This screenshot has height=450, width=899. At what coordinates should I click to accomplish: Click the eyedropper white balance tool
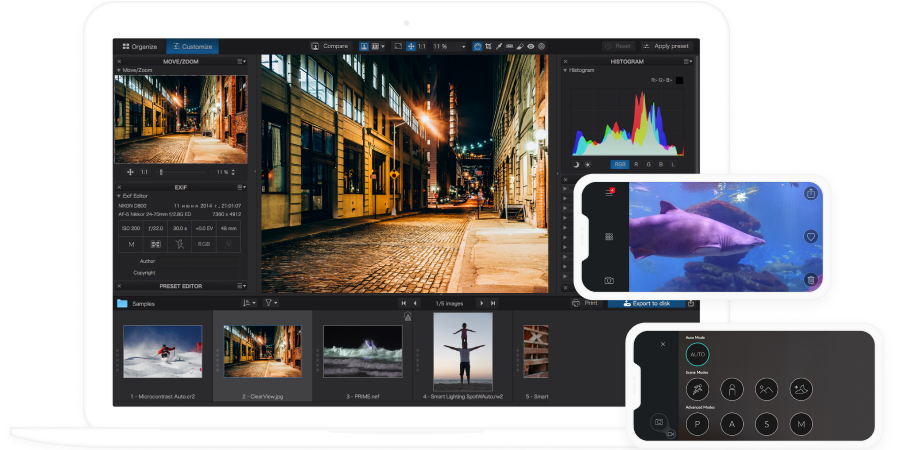point(498,46)
